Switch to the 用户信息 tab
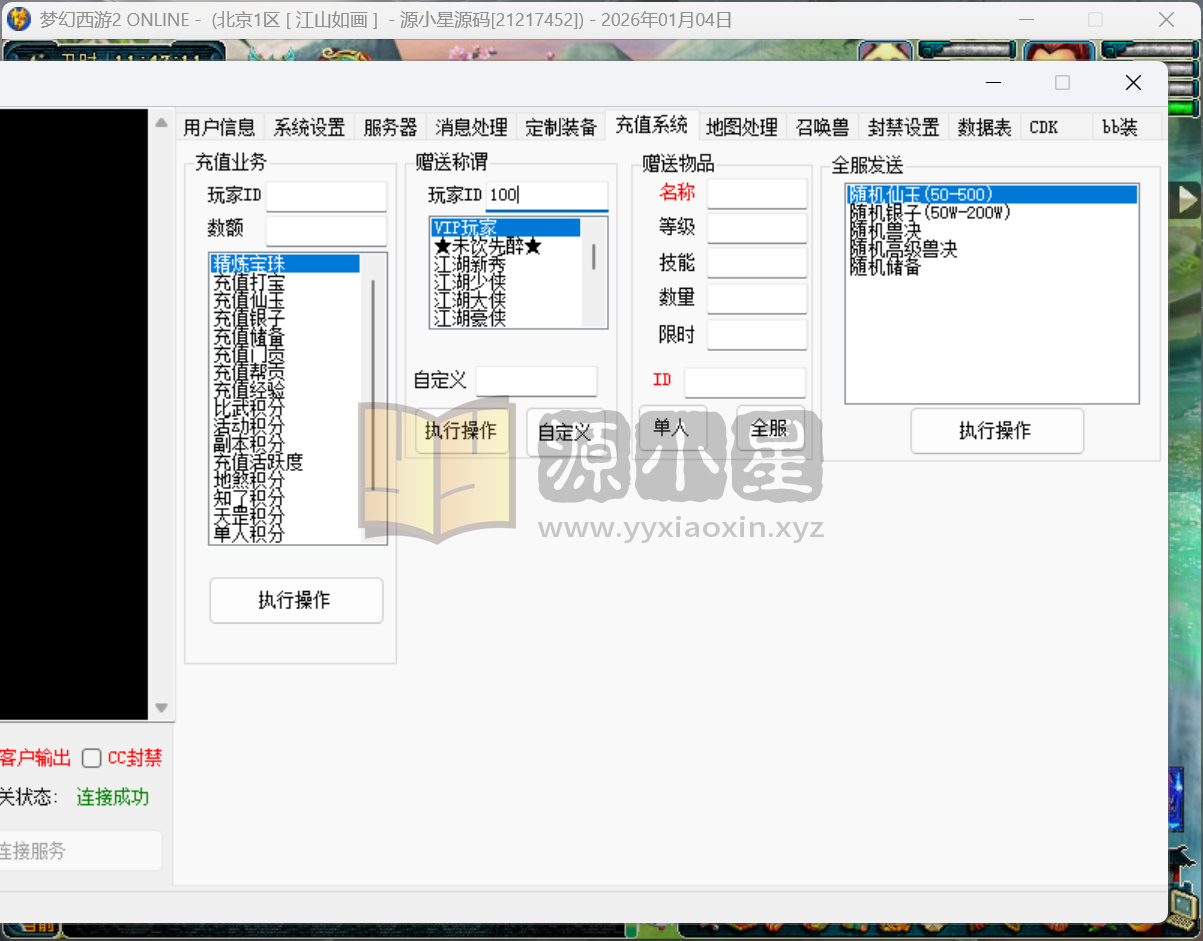Image resolution: width=1203 pixels, height=941 pixels. pos(219,127)
